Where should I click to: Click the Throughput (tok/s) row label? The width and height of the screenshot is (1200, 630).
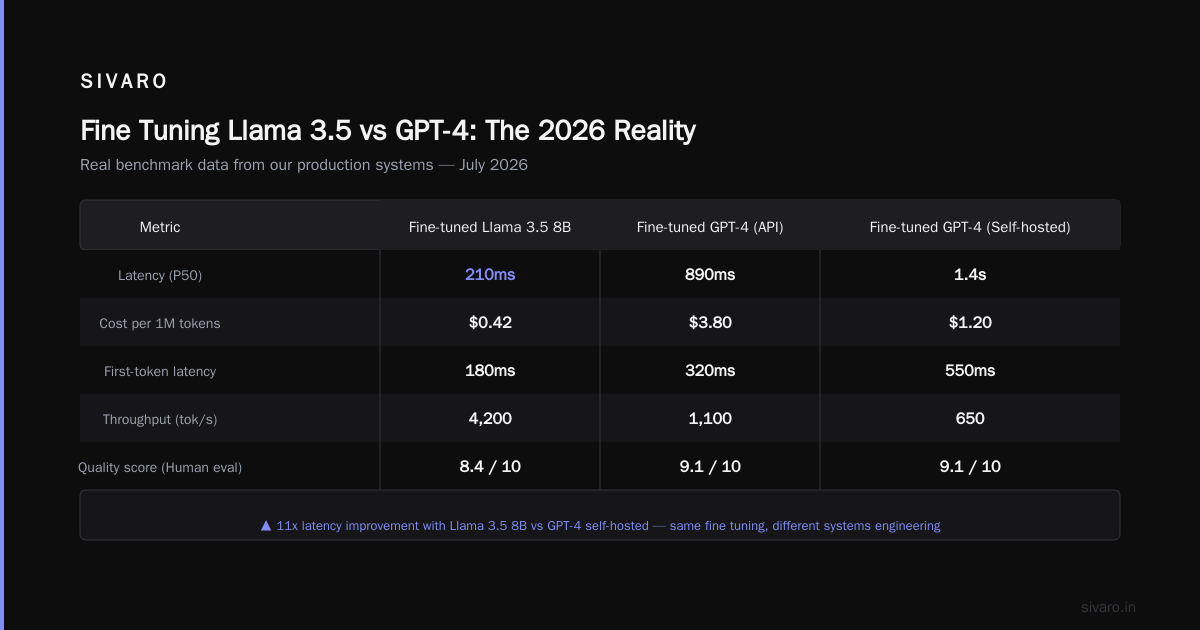160,419
